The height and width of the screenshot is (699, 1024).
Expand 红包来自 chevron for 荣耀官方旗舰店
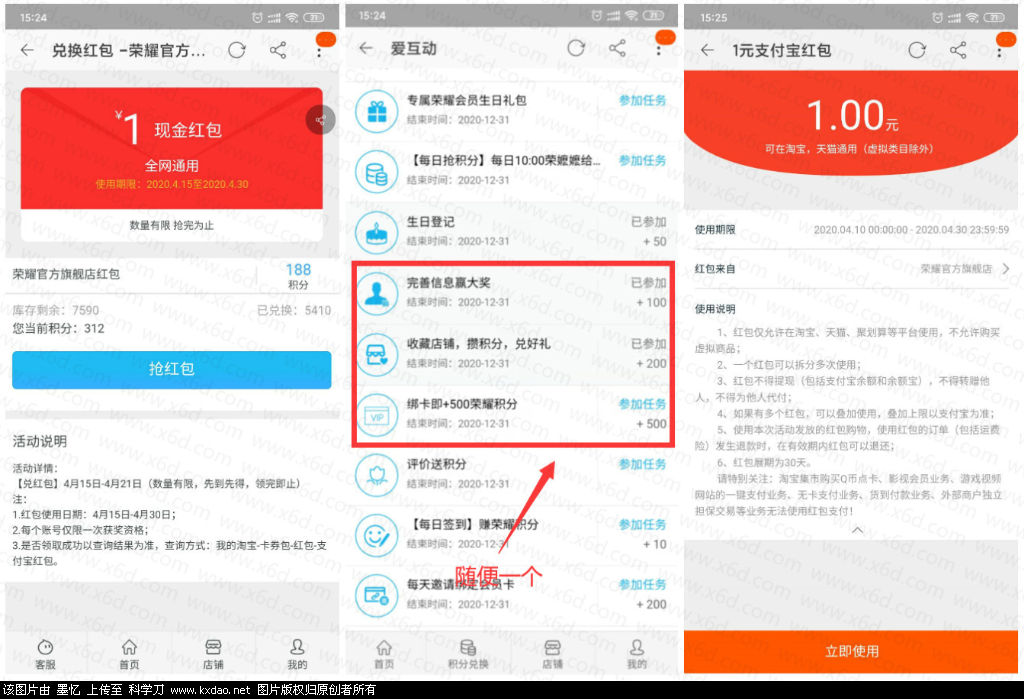point(1006,268)
